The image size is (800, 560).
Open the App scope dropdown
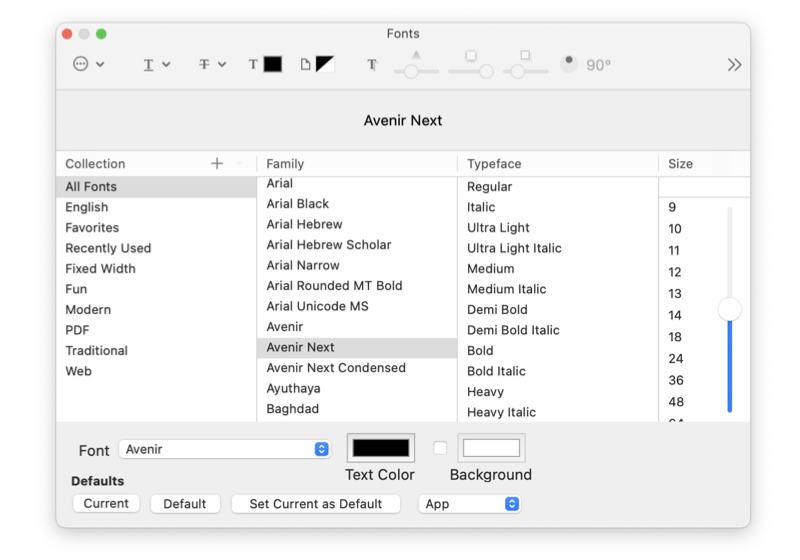(469, 504)
